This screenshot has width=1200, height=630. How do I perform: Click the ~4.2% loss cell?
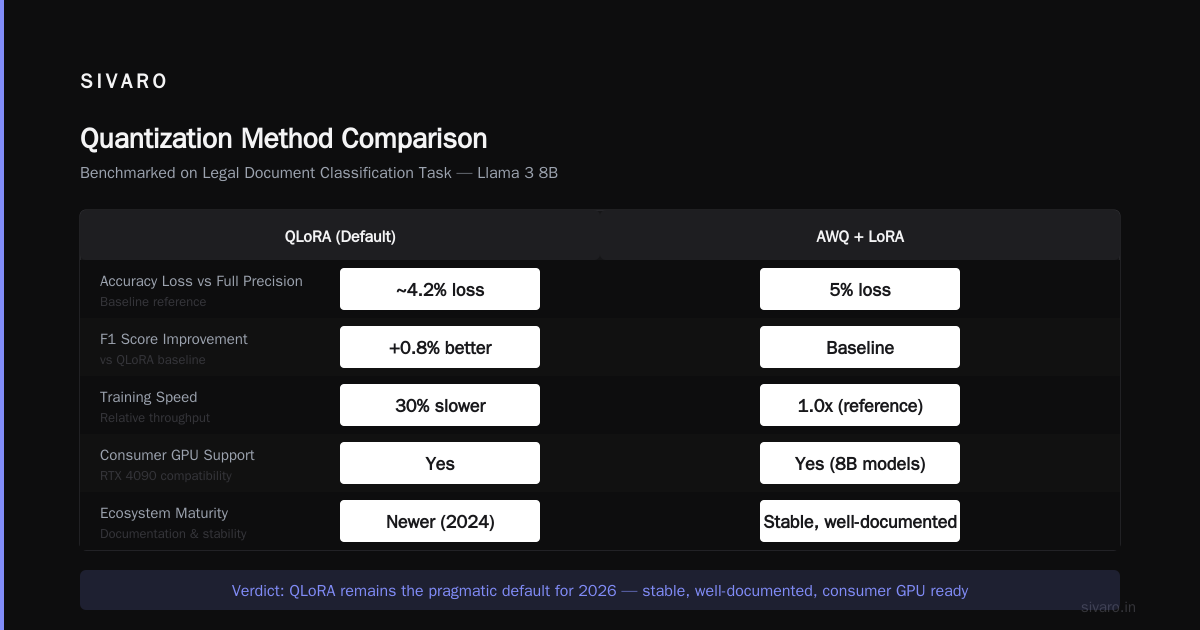click(440, 290)
